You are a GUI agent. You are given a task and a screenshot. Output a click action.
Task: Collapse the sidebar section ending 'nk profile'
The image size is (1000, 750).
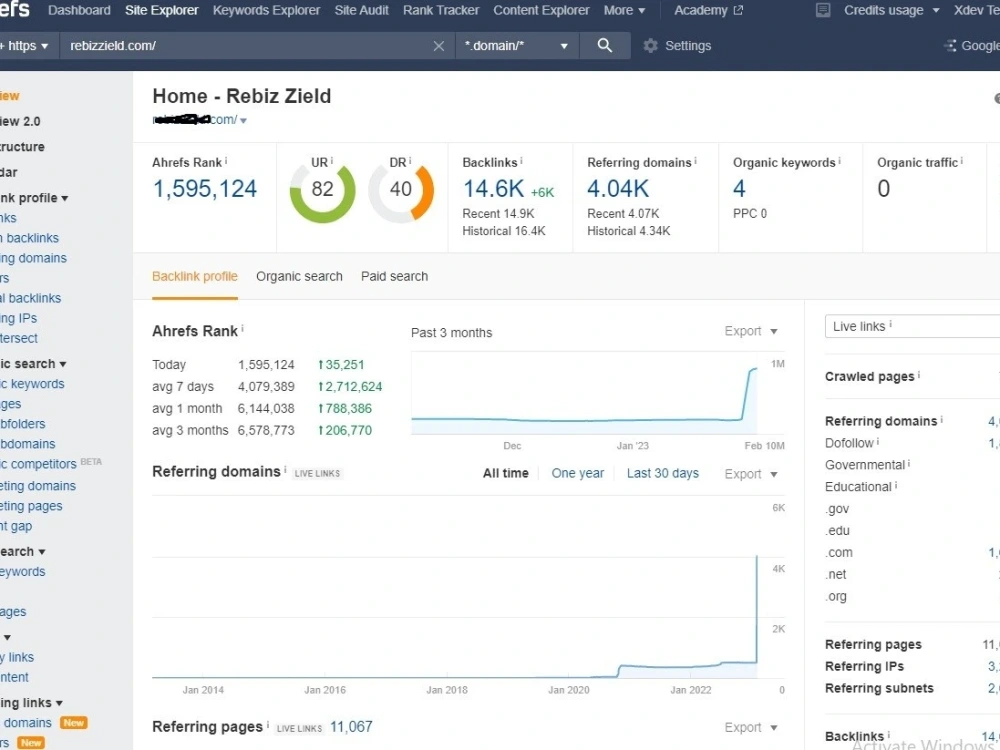point(34,198)
